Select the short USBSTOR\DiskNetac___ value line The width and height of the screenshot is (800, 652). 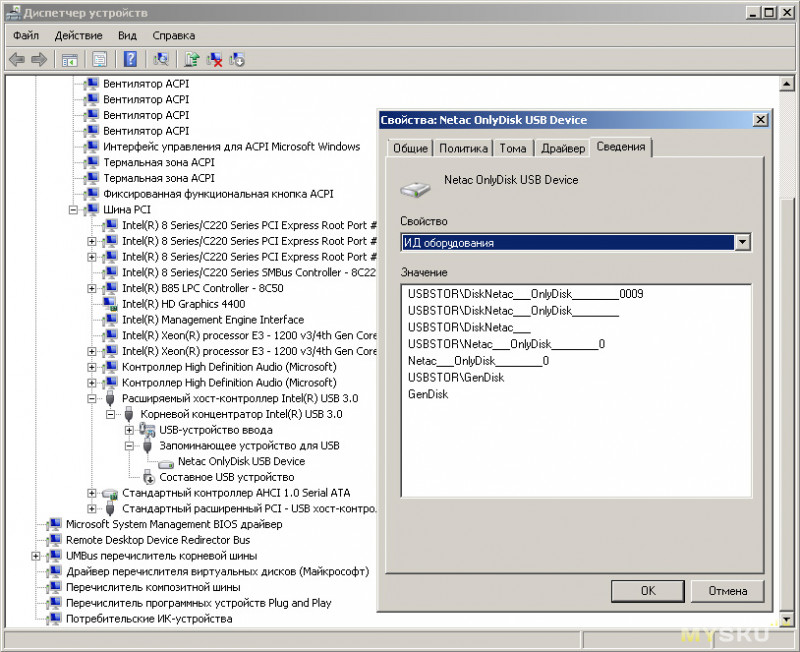click(x=469, y=327)
